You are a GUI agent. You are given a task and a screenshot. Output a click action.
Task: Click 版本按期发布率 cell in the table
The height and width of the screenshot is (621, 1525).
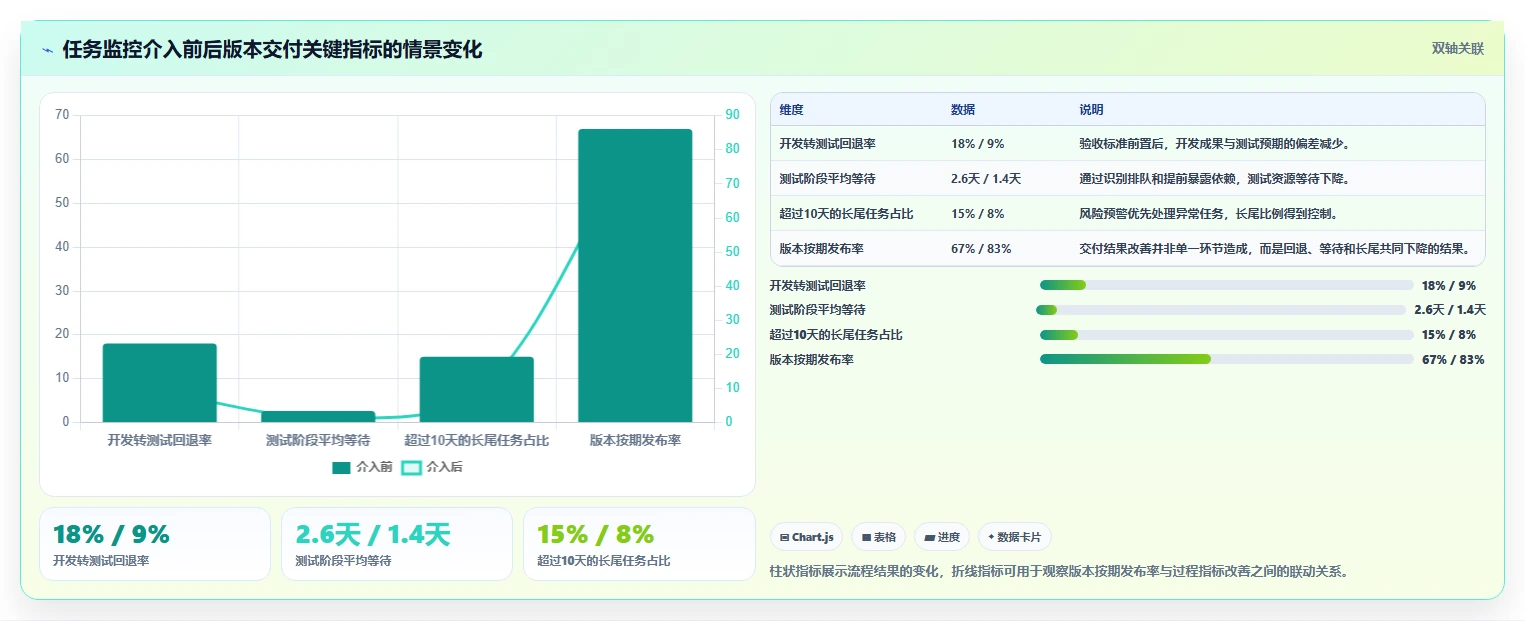pos(821,249)
